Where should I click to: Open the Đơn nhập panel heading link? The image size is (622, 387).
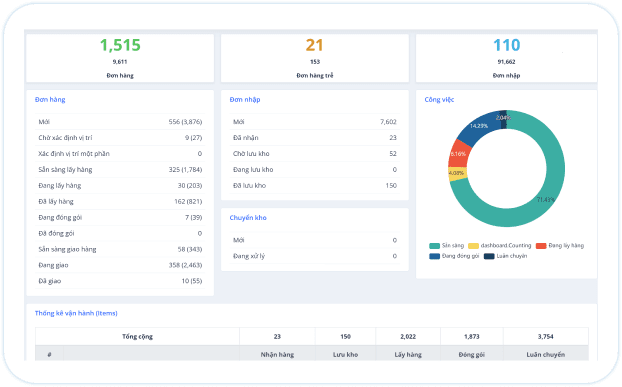(245, 100)
